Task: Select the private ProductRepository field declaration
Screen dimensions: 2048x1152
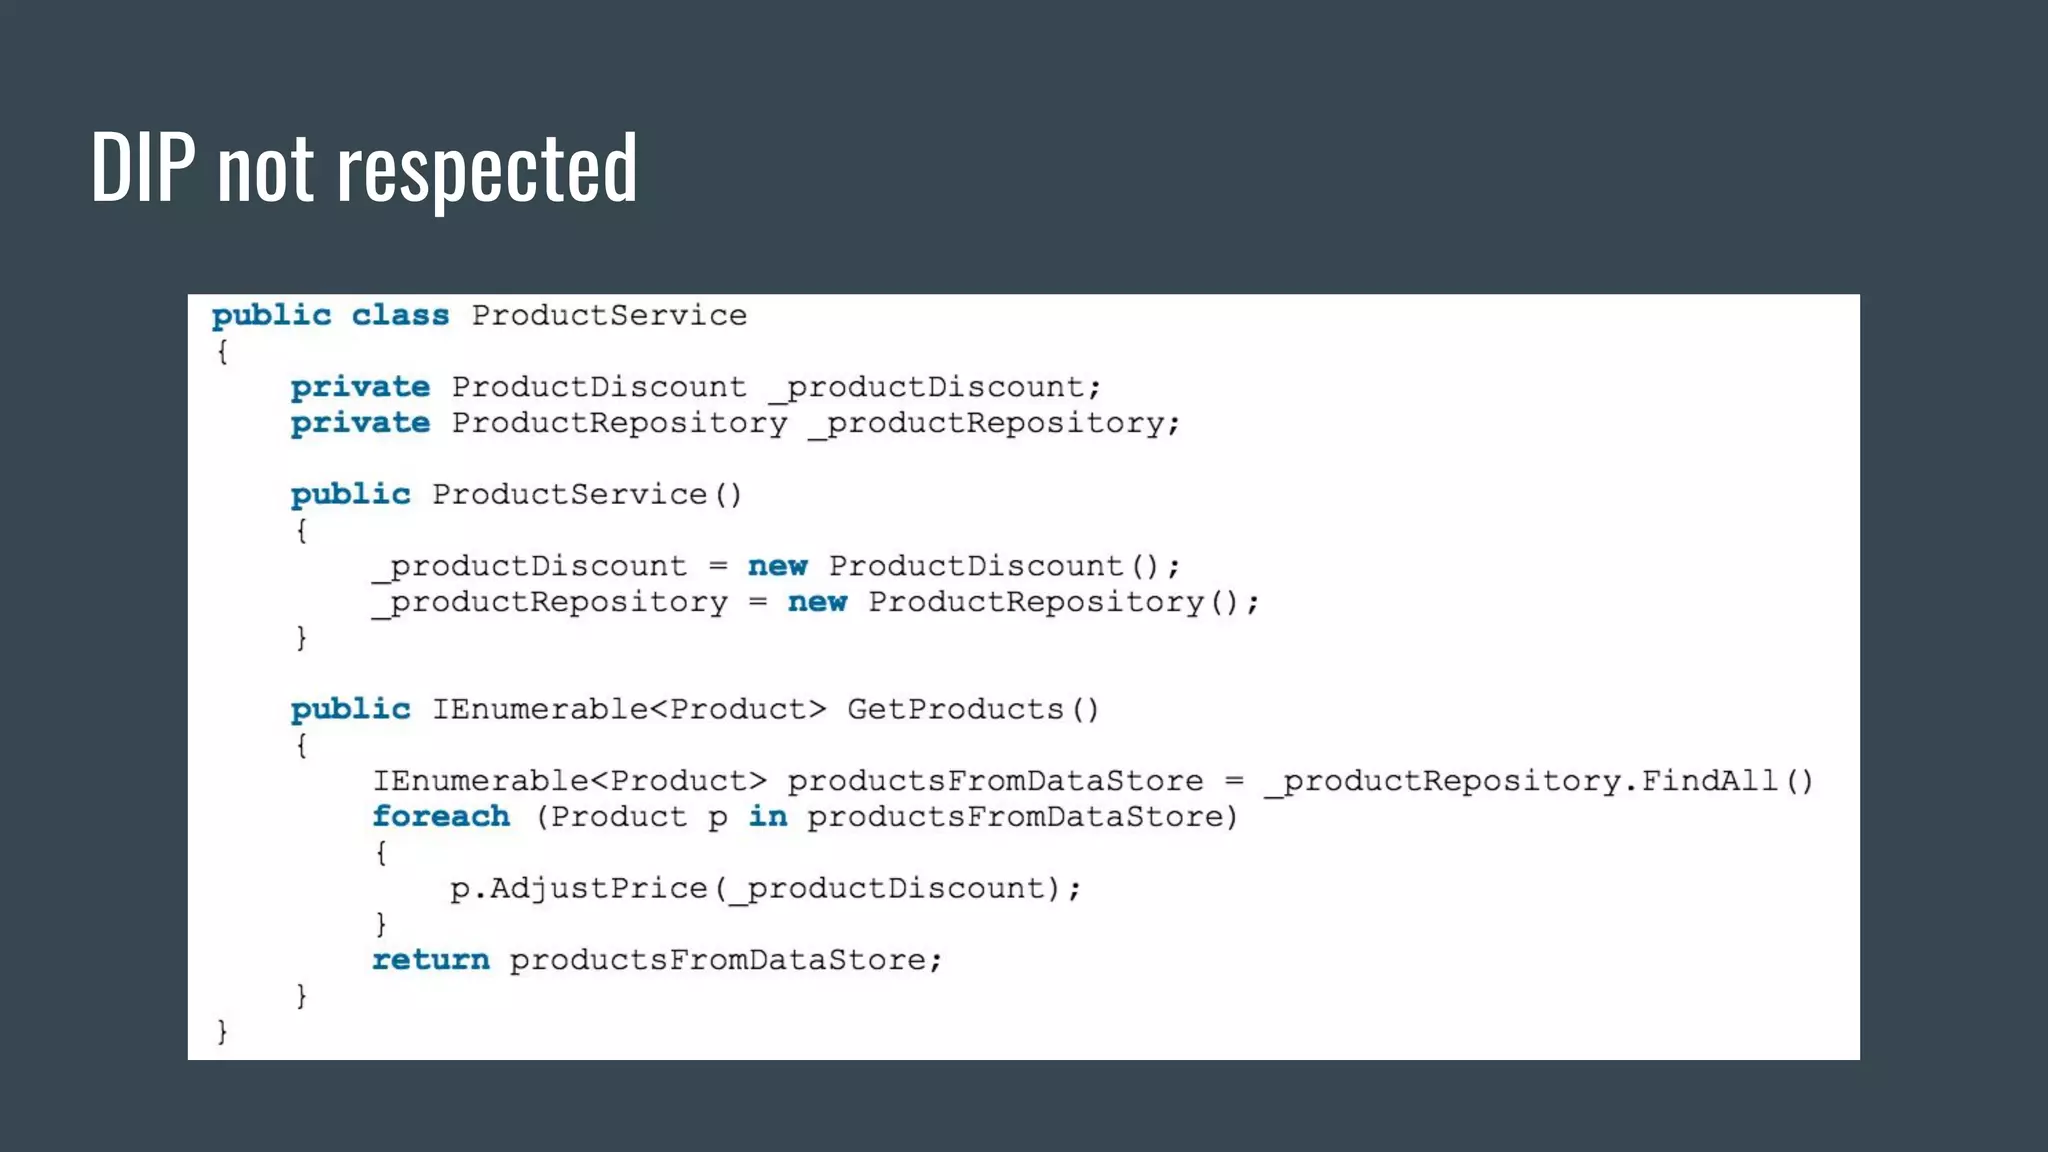Action: coord(735,423)
